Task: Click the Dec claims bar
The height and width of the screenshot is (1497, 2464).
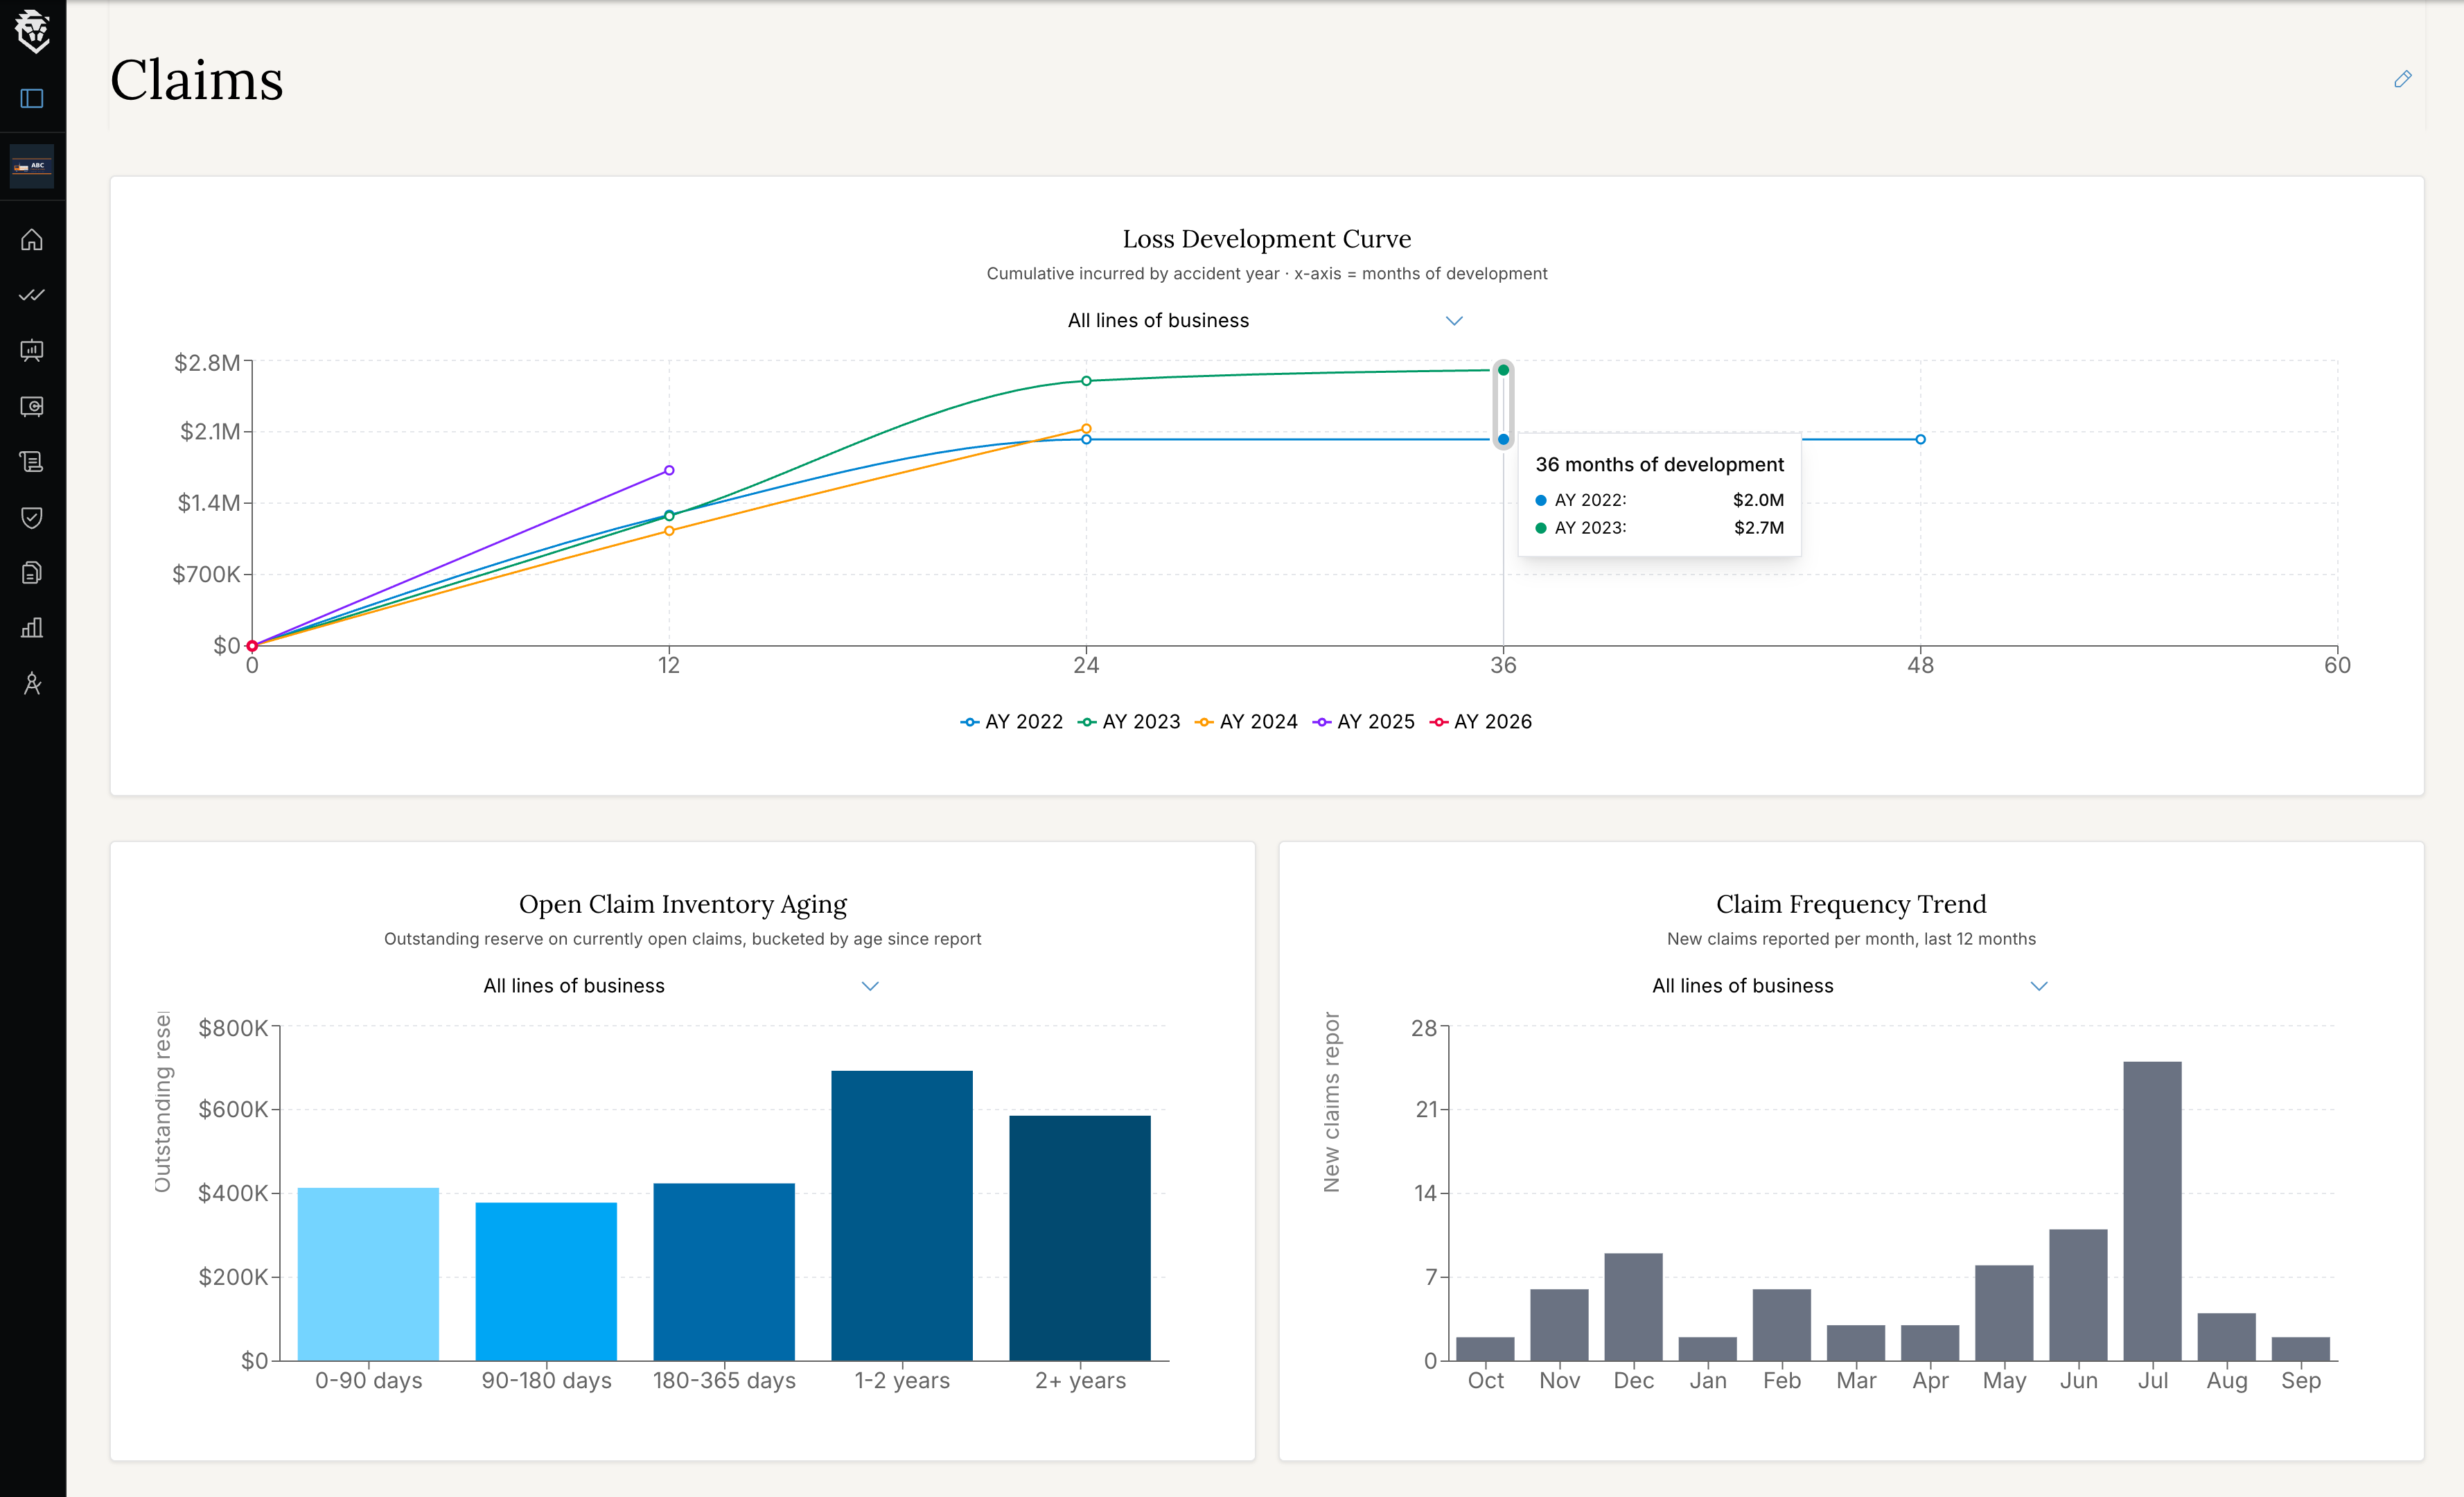Action: [1633, 1307]
